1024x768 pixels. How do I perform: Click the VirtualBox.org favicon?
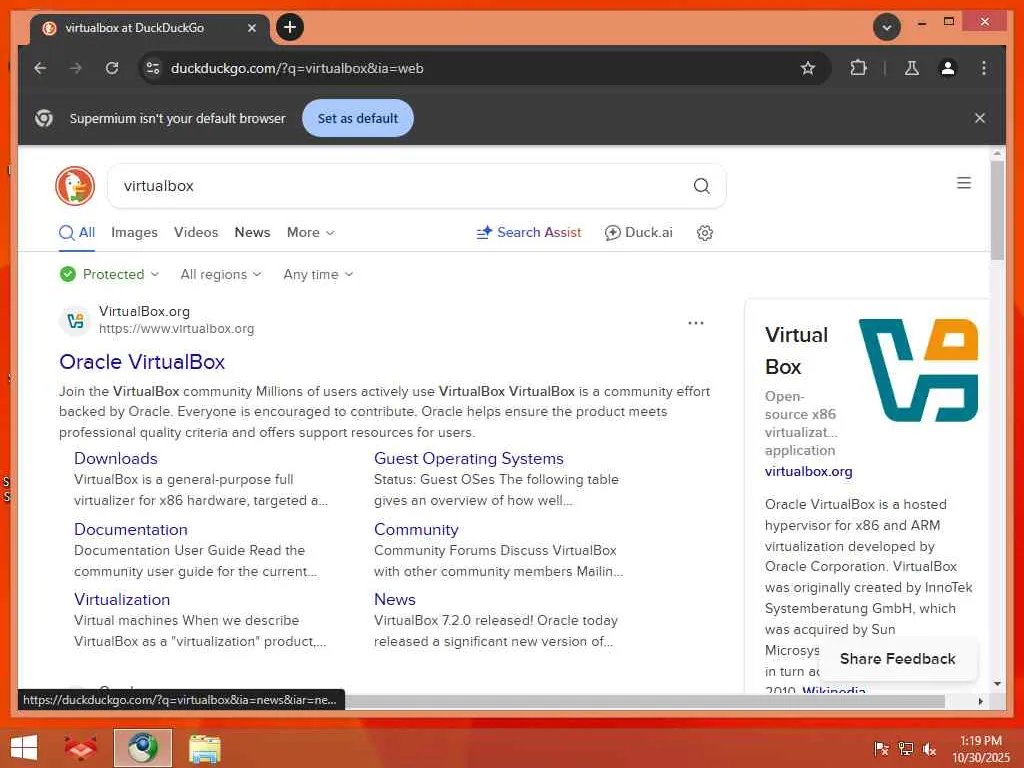click(75, 321)
